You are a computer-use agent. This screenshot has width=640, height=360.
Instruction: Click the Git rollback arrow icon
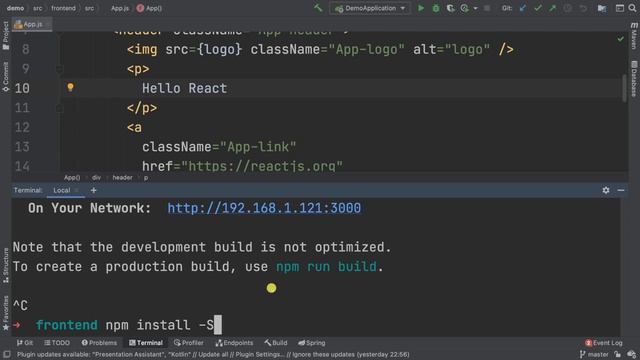(x=583, y=8)
